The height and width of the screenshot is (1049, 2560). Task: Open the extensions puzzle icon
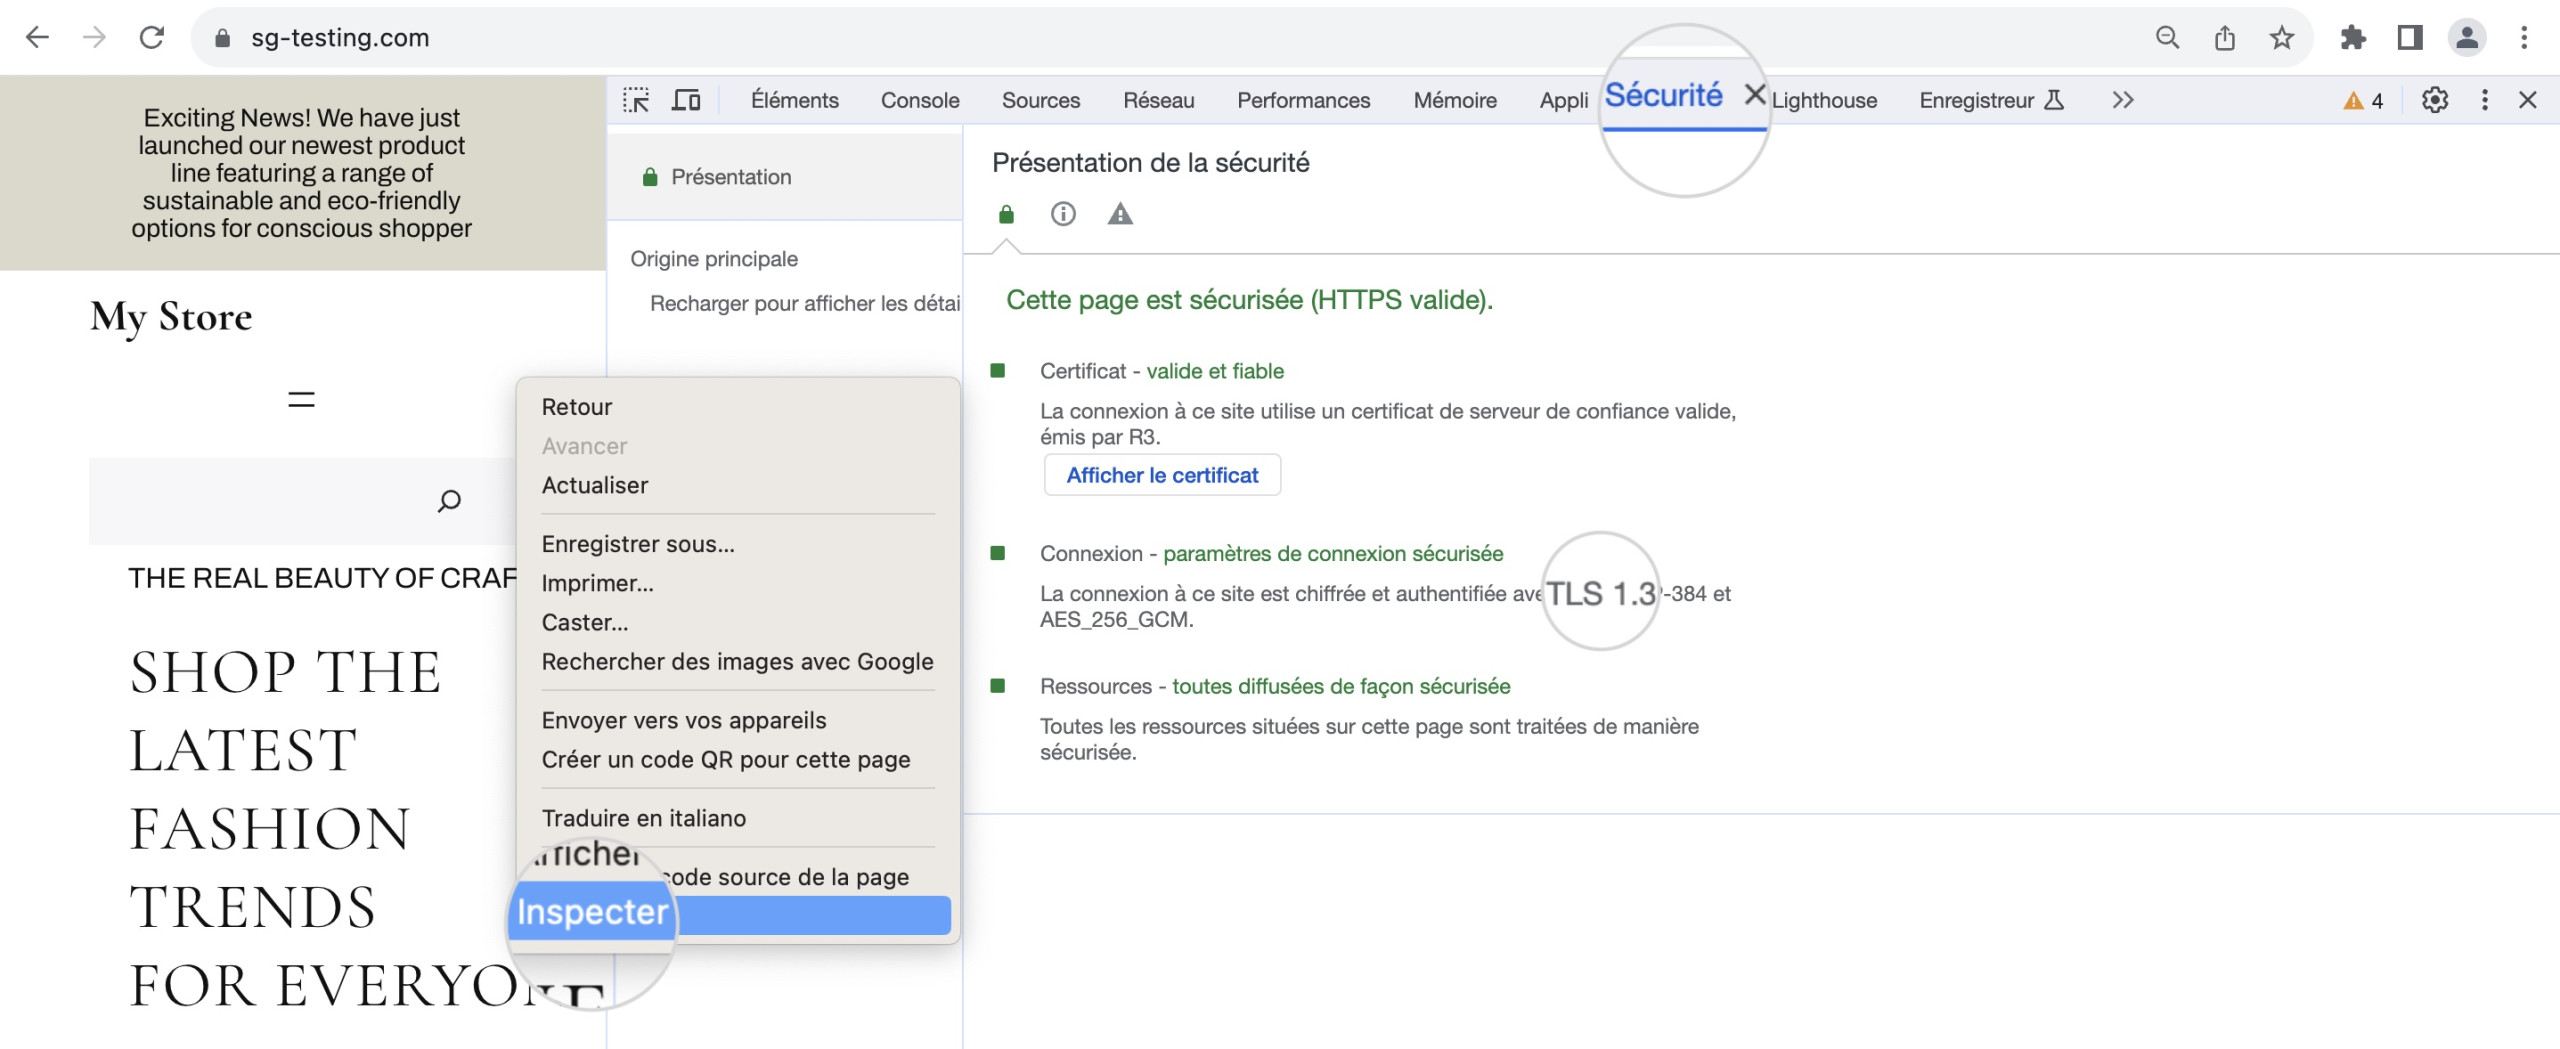pyautogui.click(x=2353, y=38)
